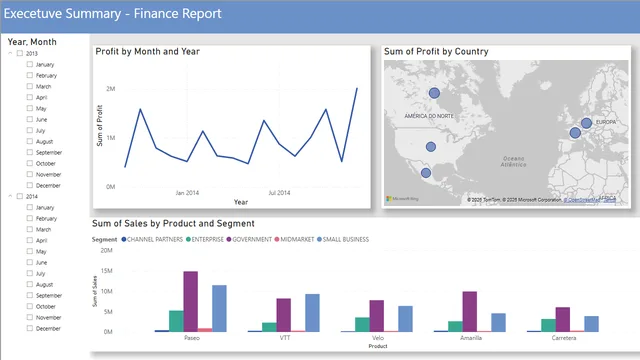Click Paseo Enterprise sales bar
The image size is (640, 360).
(x=176, y=321)
